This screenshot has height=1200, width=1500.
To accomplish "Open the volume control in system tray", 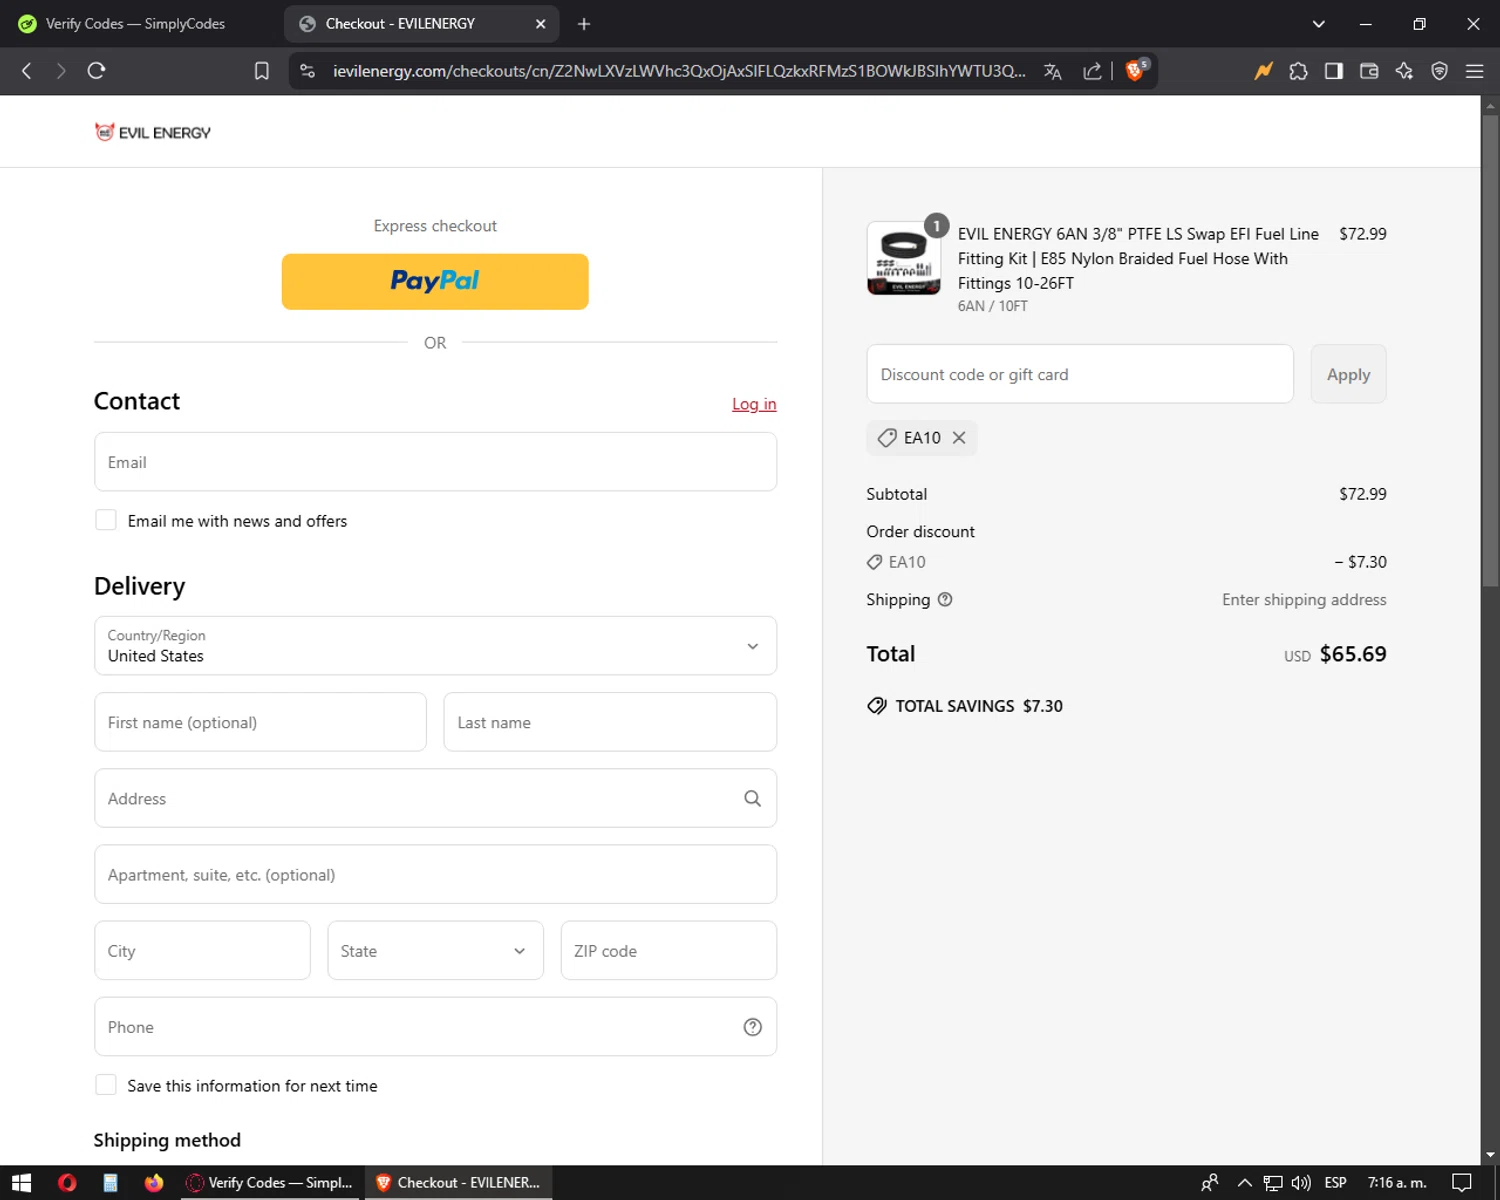I will click(x=1301, y=1183).
